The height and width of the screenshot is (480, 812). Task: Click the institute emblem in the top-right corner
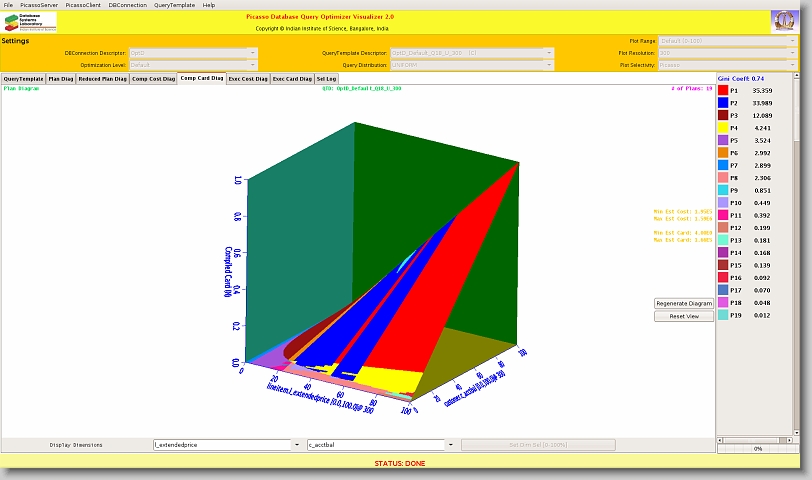pos(785,22)
